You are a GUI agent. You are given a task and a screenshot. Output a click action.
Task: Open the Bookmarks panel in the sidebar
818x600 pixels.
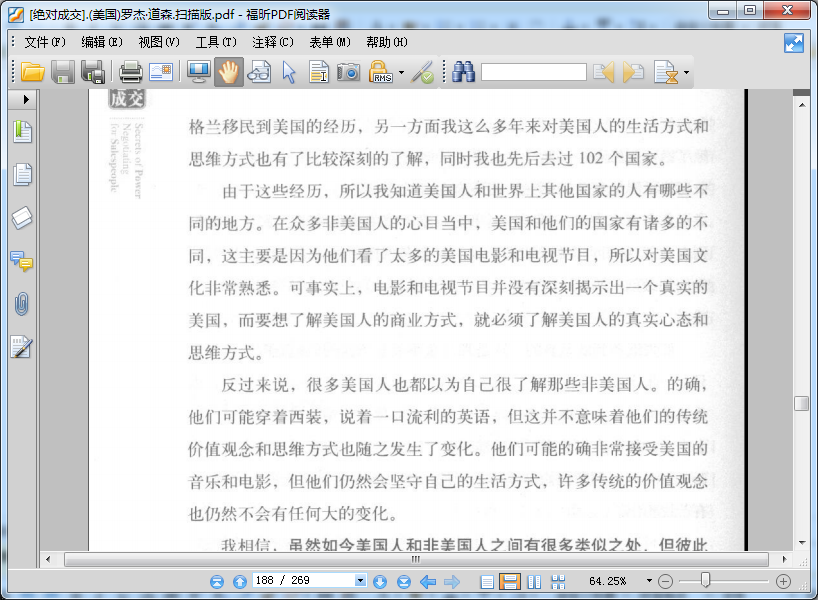22,131
